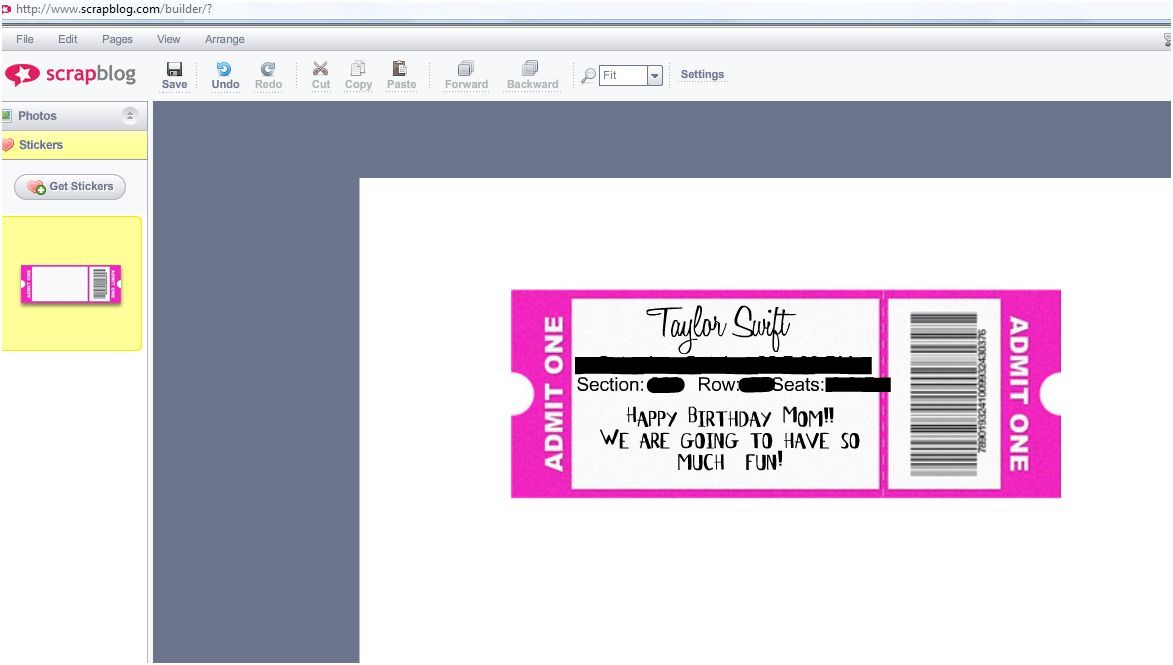Undo the last action

(224, 76)
